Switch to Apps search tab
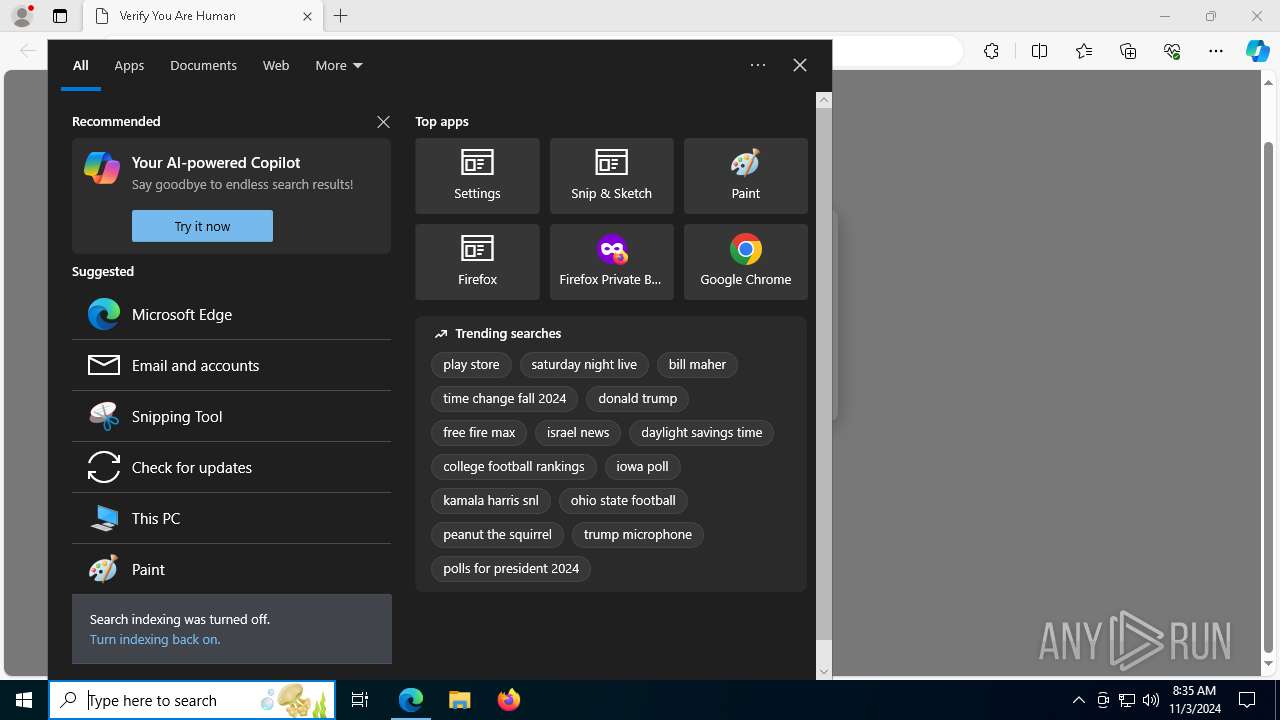This screenshot has height=720, width=1280. point(129,65)
